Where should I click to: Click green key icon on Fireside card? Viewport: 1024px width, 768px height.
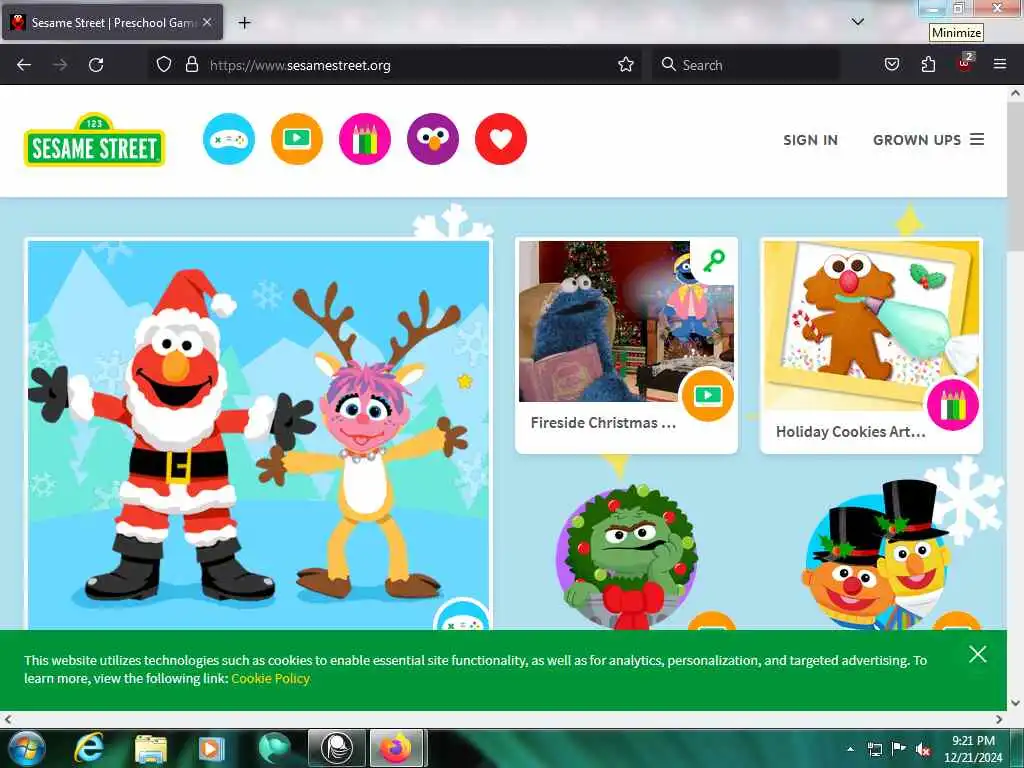[x=713, y=261]
